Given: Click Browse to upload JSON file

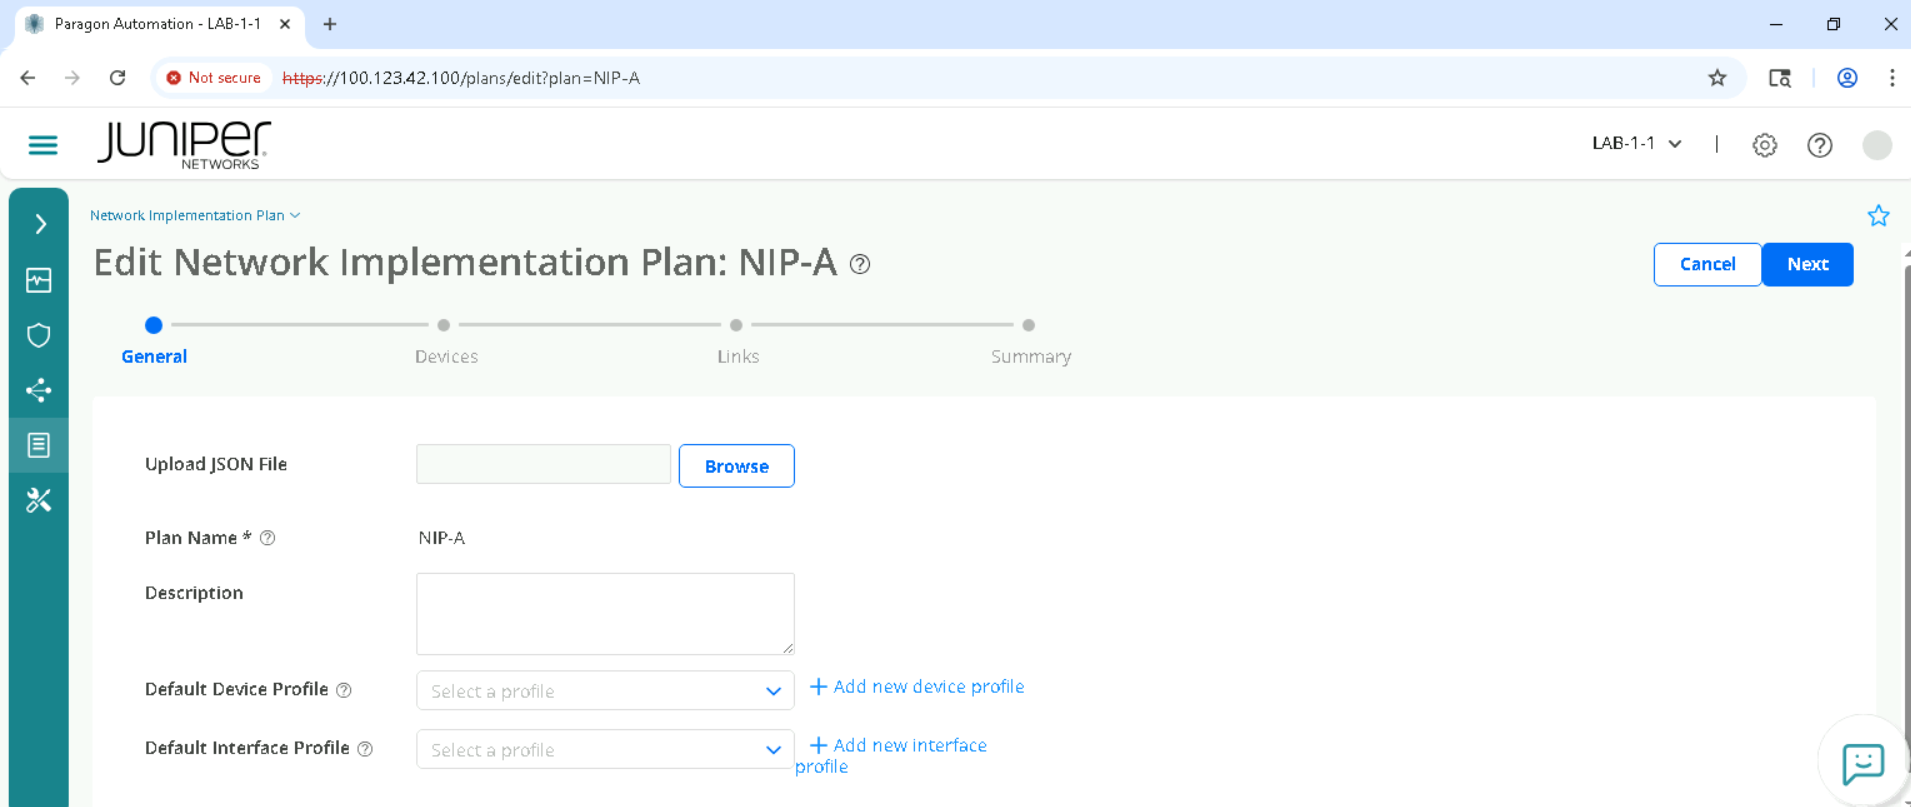Looking at the screenshot, I should 736,466.
